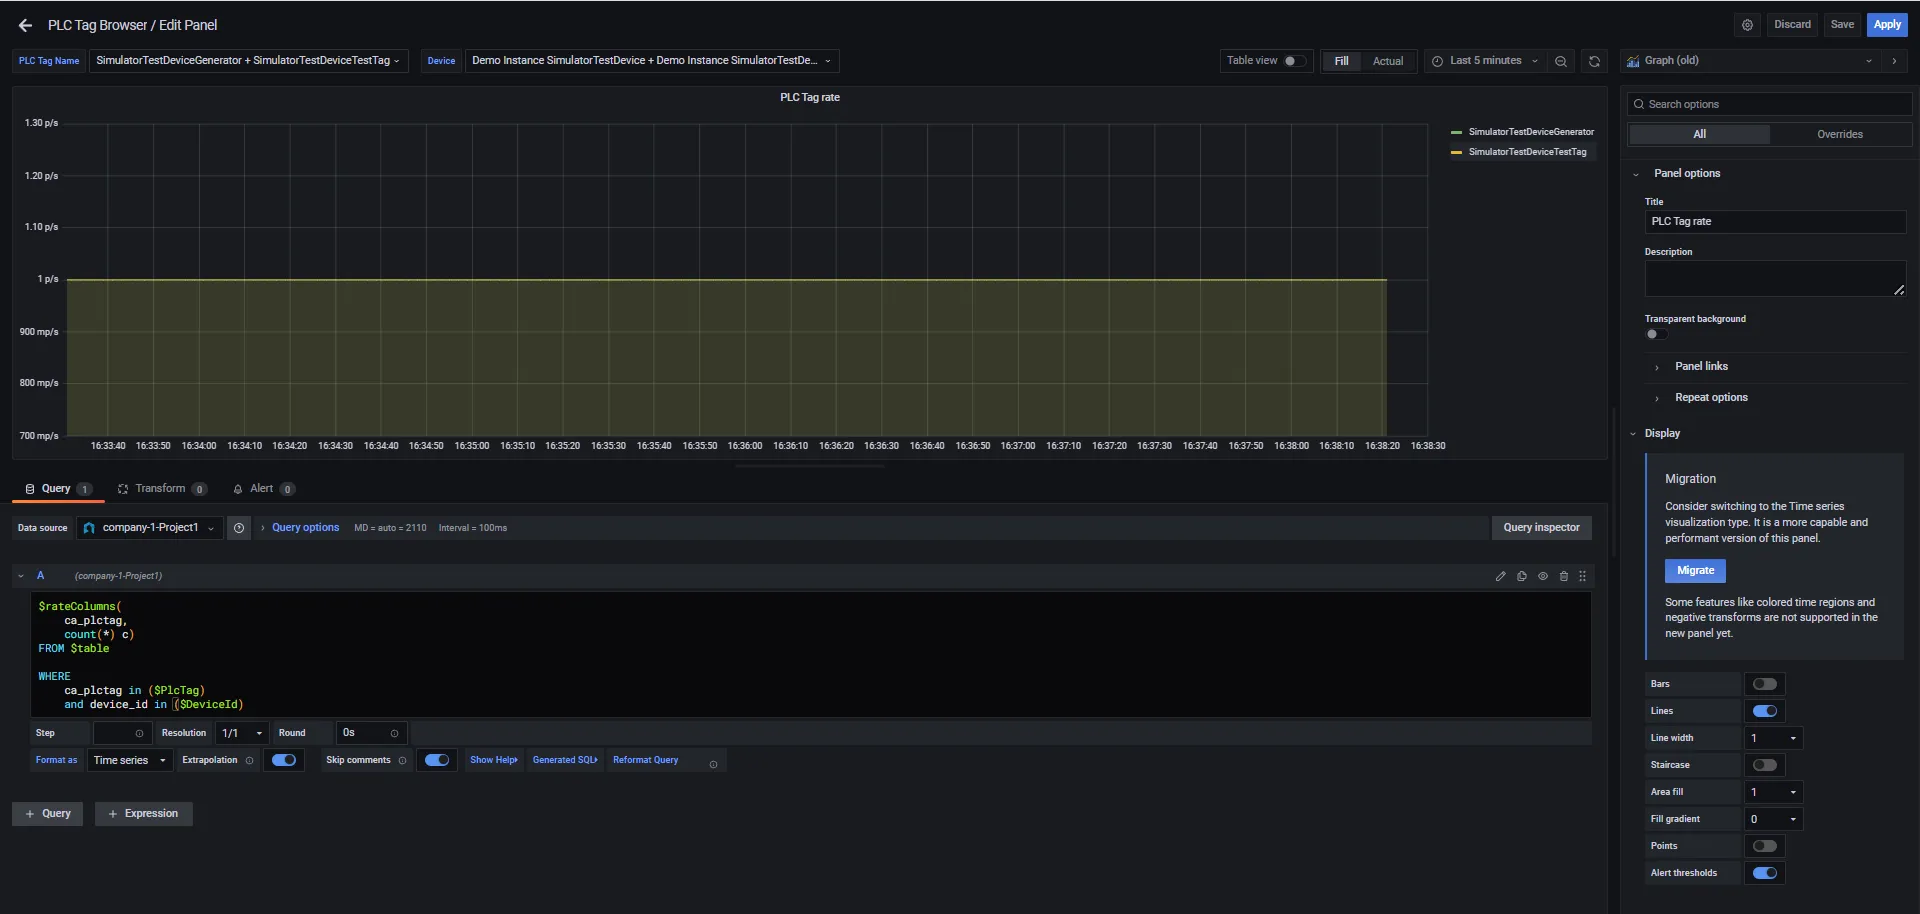Toggle Table view switch
This screenshot has width=1920, height=914.
point(1294,61)
